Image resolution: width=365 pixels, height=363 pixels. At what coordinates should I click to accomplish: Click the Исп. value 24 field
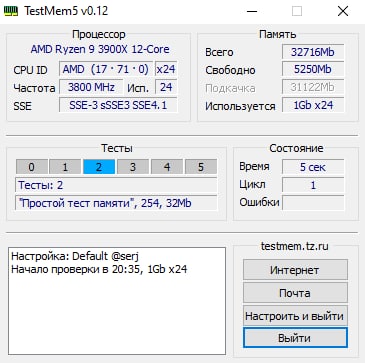[x=166, y=87]
